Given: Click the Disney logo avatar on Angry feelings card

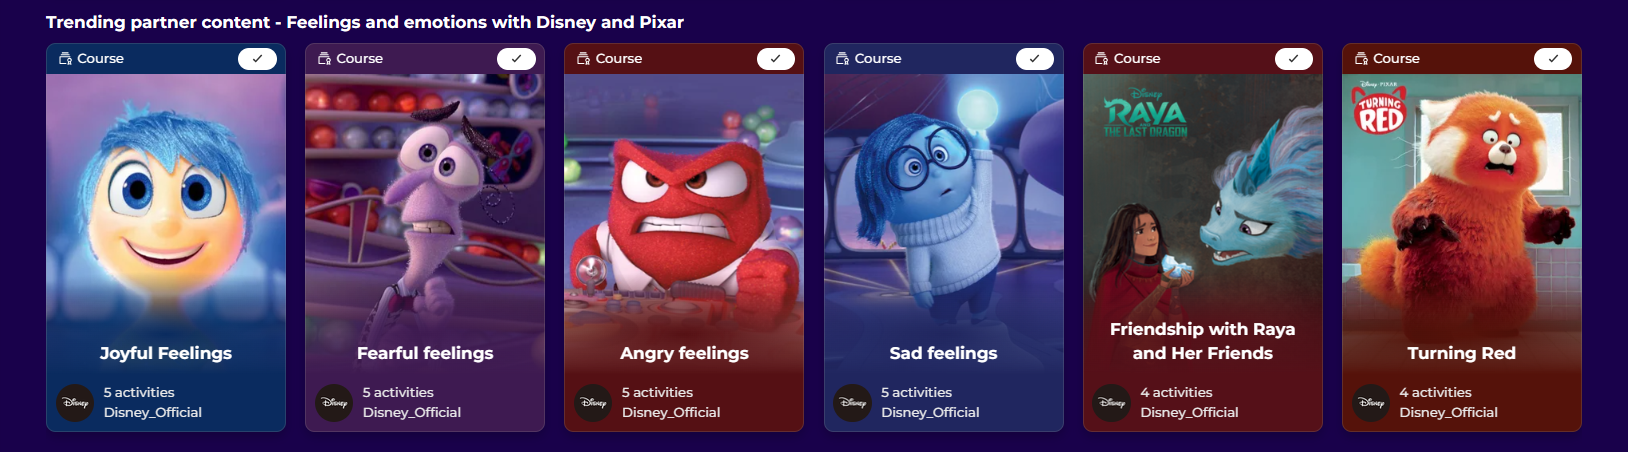Looking at the screenshot, I should [593, 403].
